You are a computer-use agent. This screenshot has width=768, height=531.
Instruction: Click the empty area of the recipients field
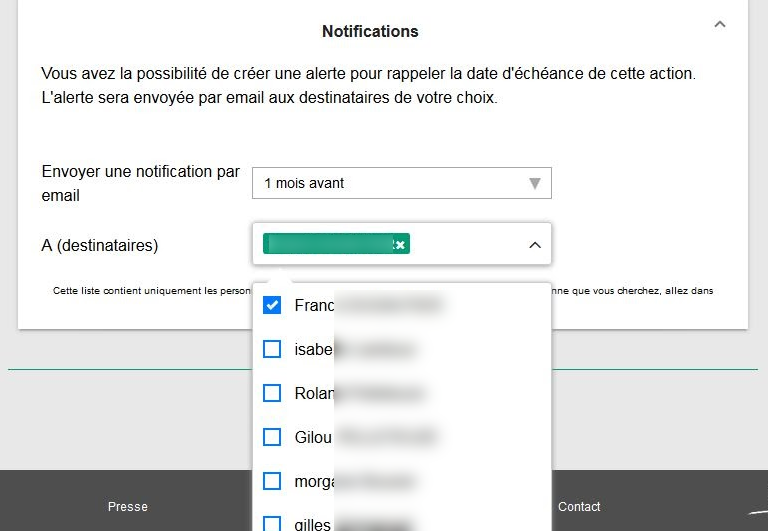click(x=465, y=244)
